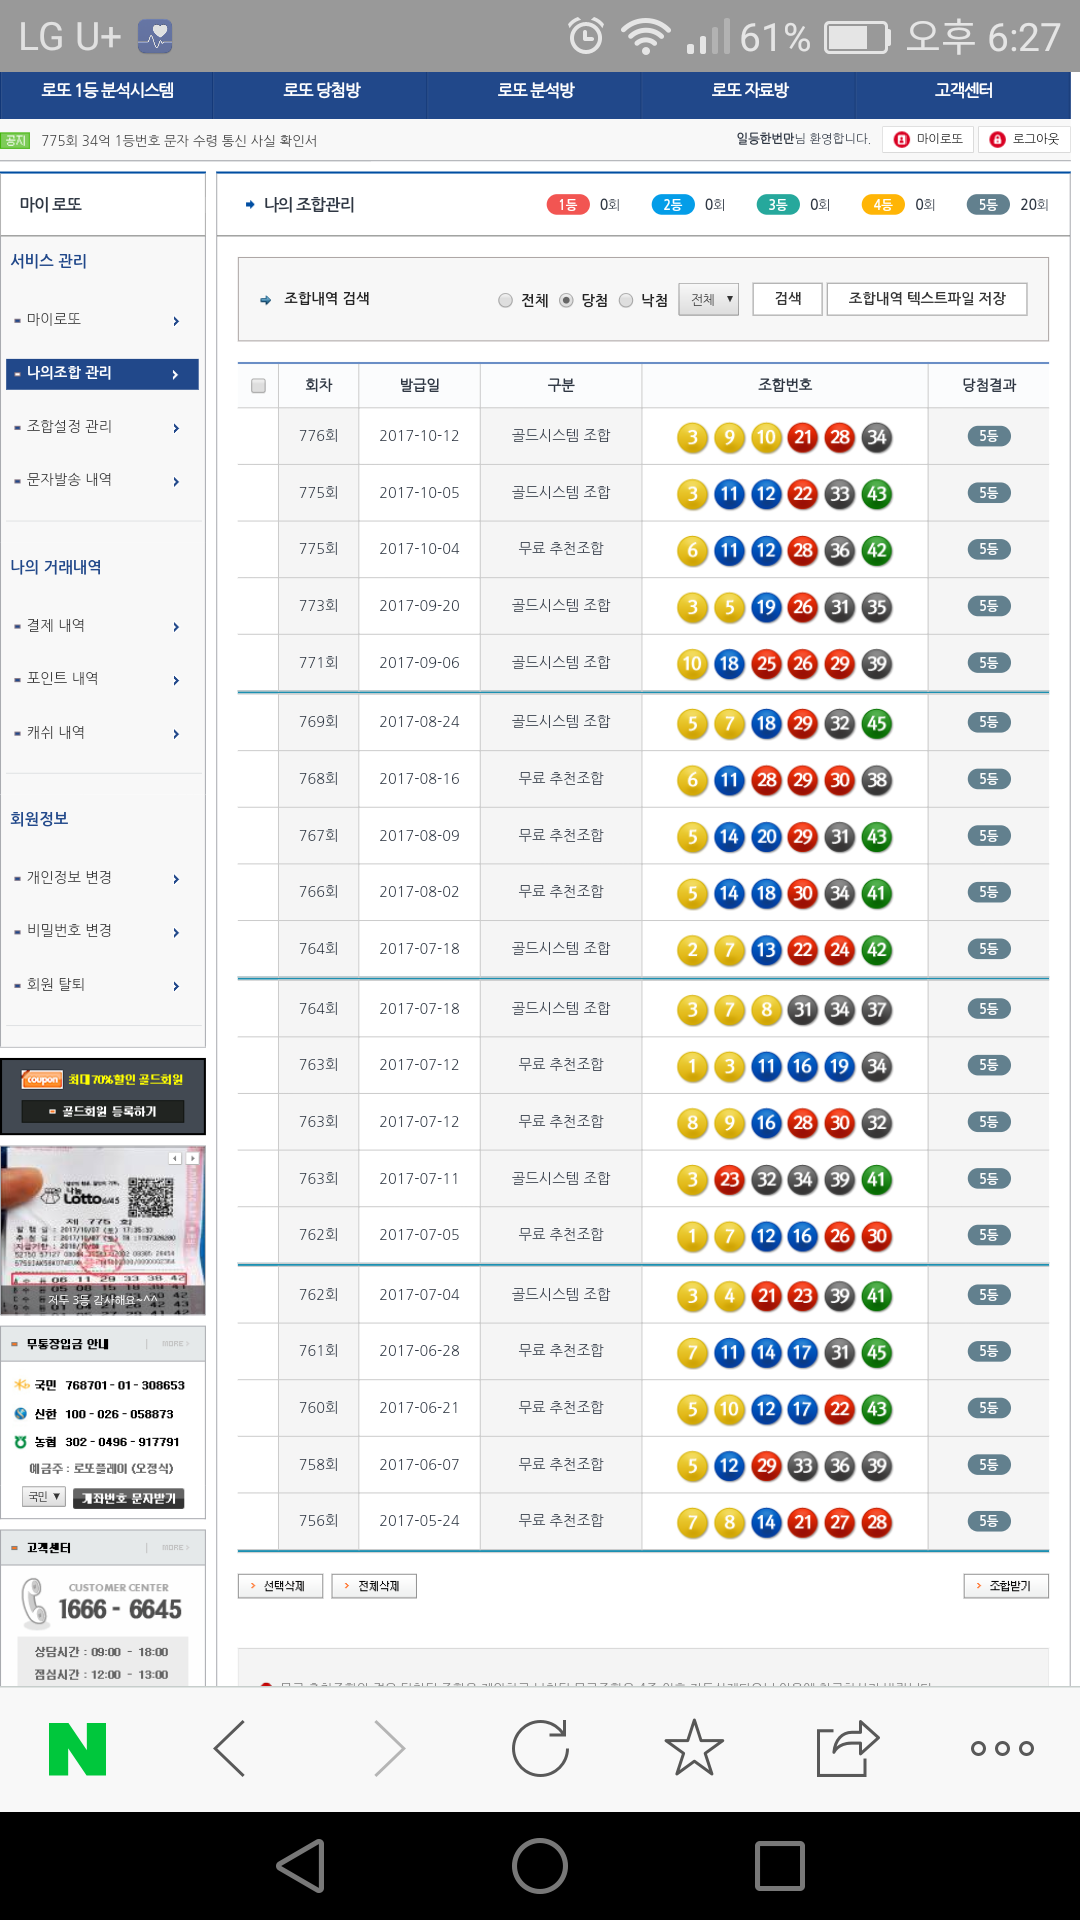Open the three-dot more options menu
The width and height of the screenshot is (1080, 1920).
pyautogui.click(x=1002, y=1749)
